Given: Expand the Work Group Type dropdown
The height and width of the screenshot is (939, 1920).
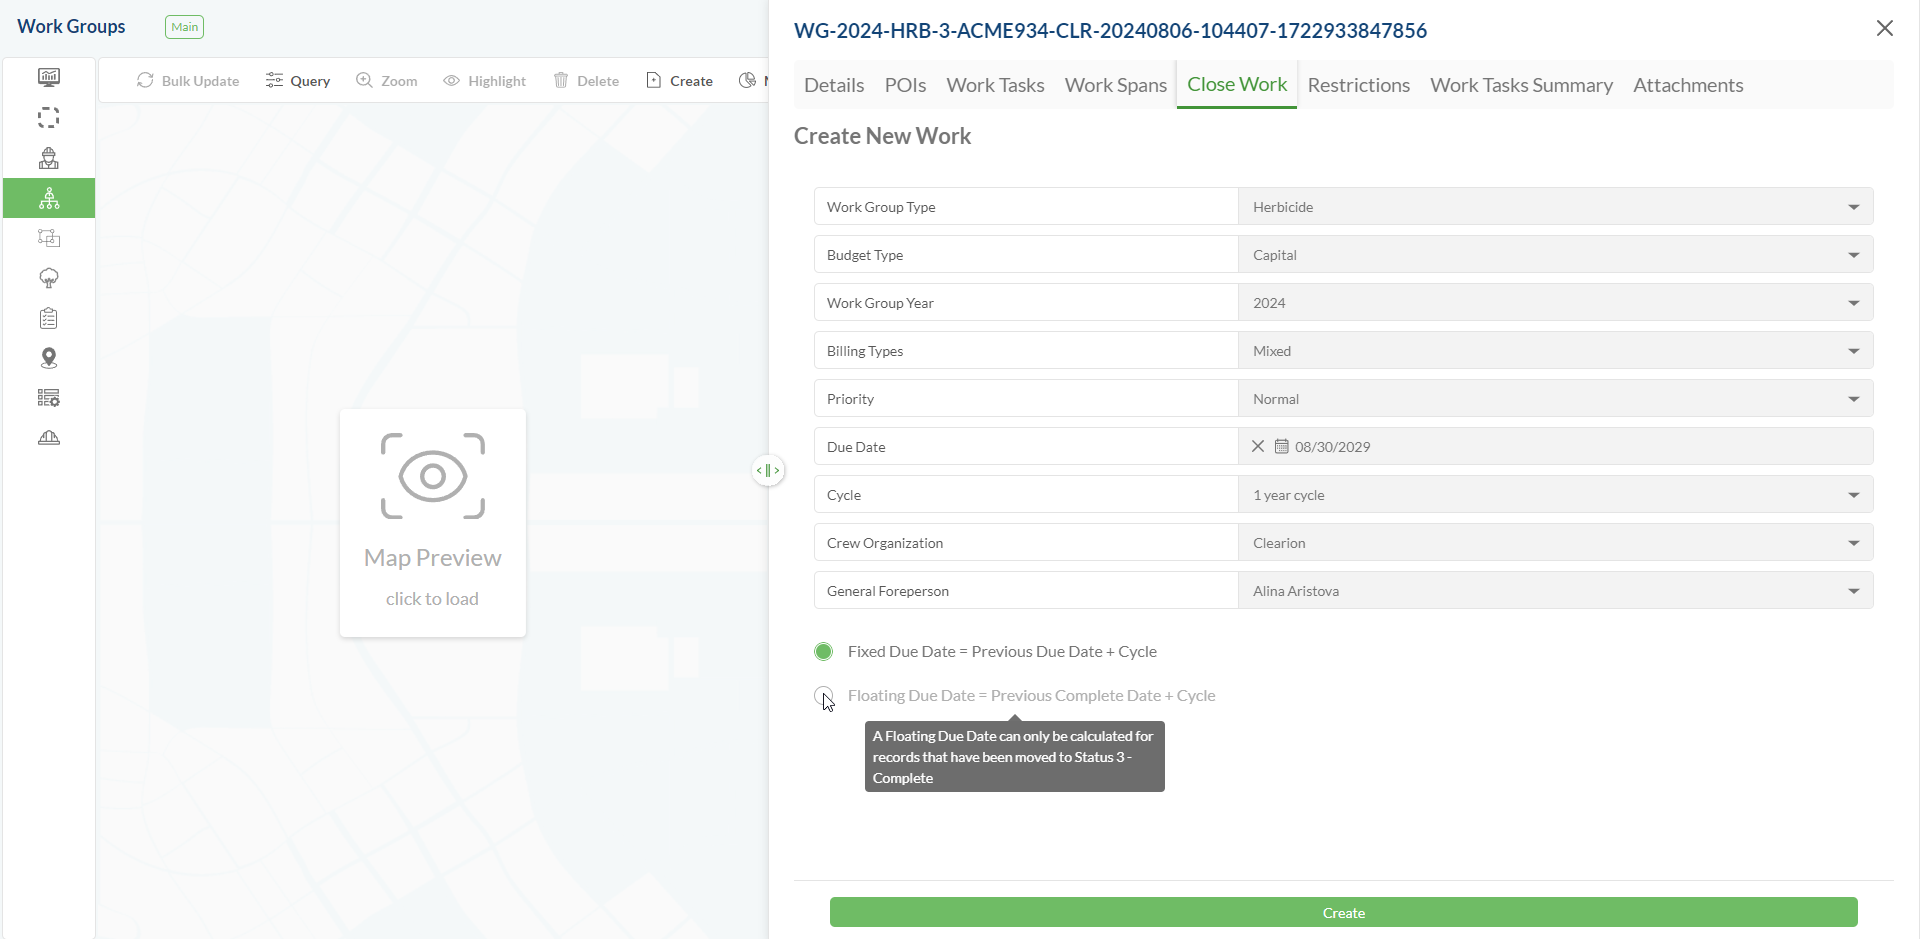Looking at the screenshot, I should click(x=1853, y=207).
